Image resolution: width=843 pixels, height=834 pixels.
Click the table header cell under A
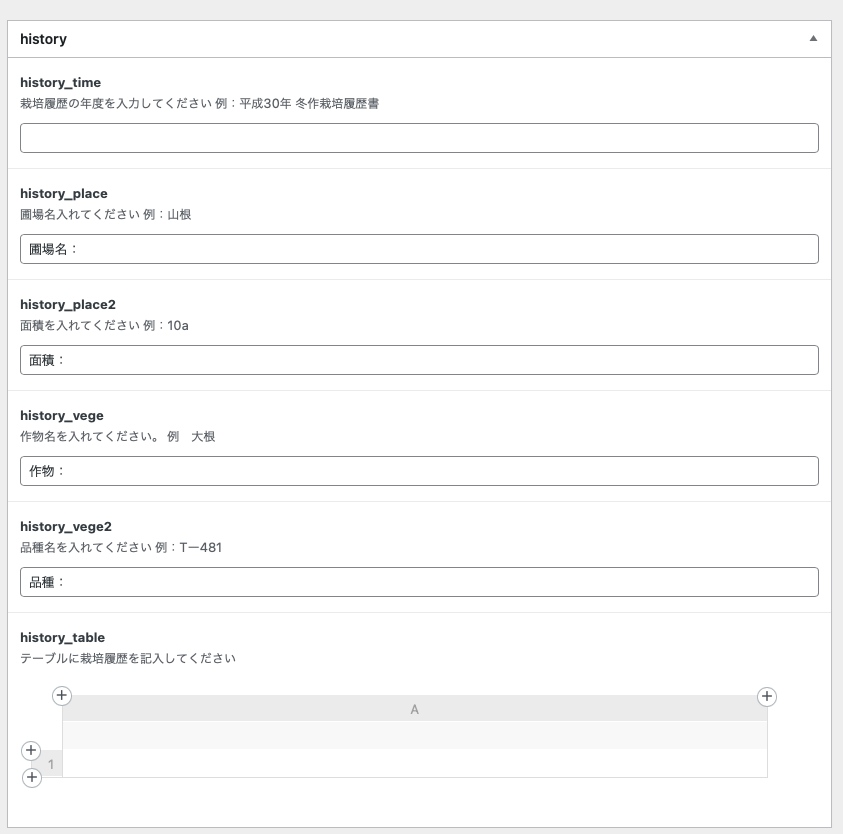414,735
